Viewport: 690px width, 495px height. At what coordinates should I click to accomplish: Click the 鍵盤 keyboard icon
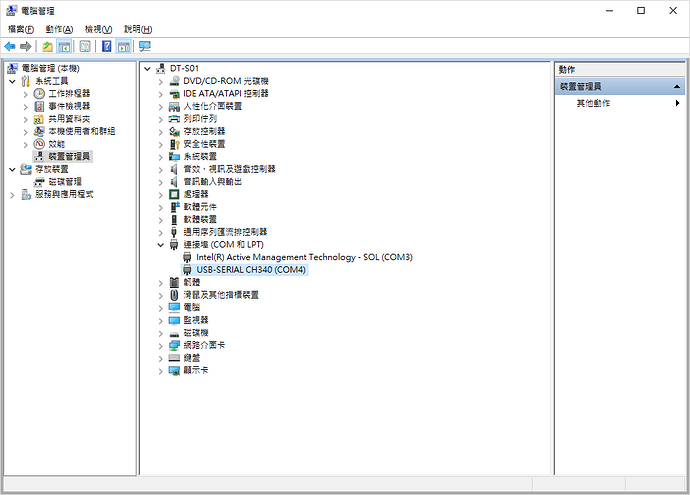(x=175, y=358)
